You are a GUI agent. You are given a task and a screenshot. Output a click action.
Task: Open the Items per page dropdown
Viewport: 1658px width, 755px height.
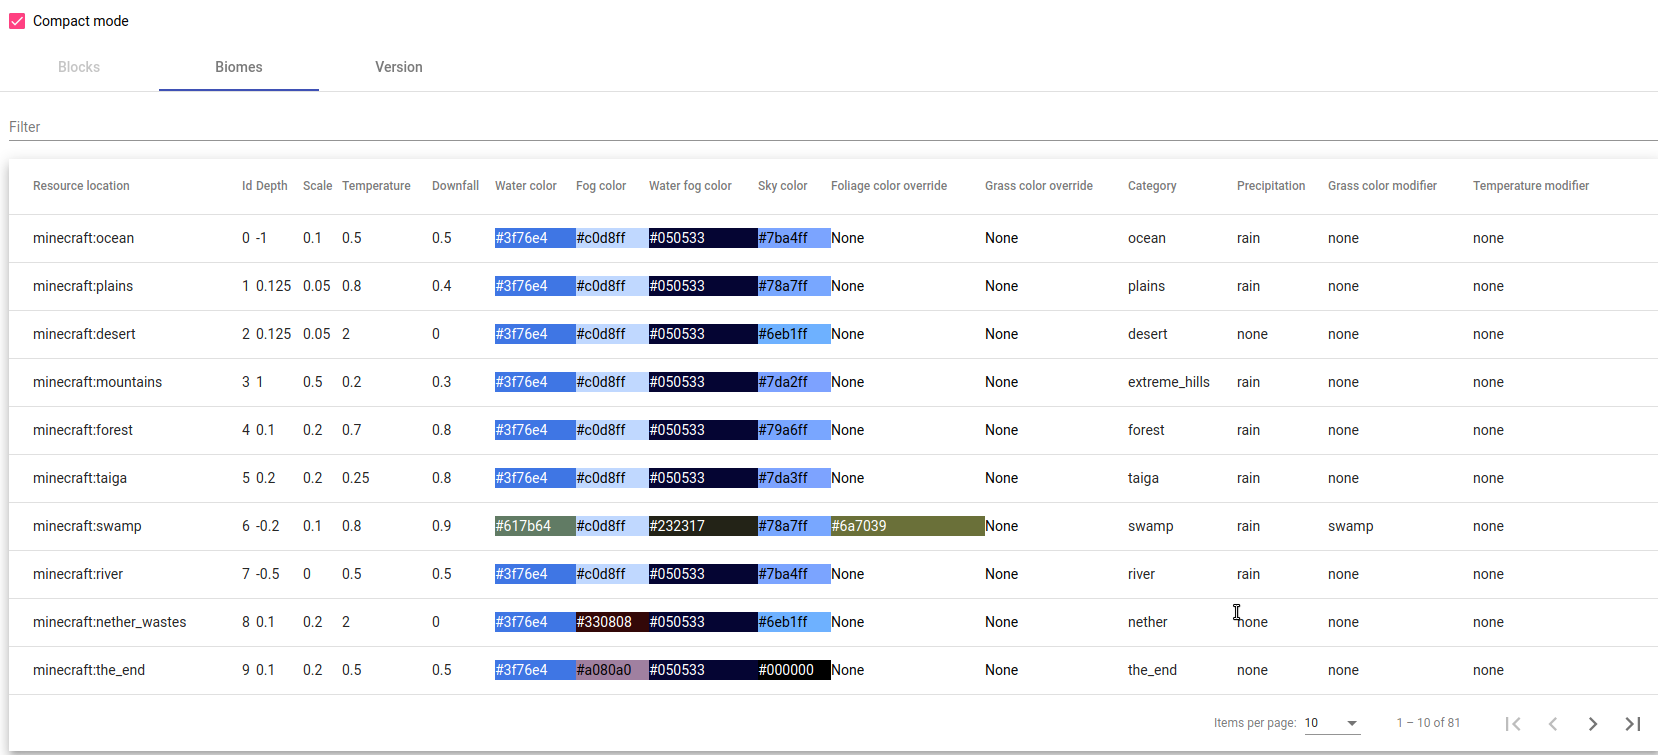(x=1332, y=723)
